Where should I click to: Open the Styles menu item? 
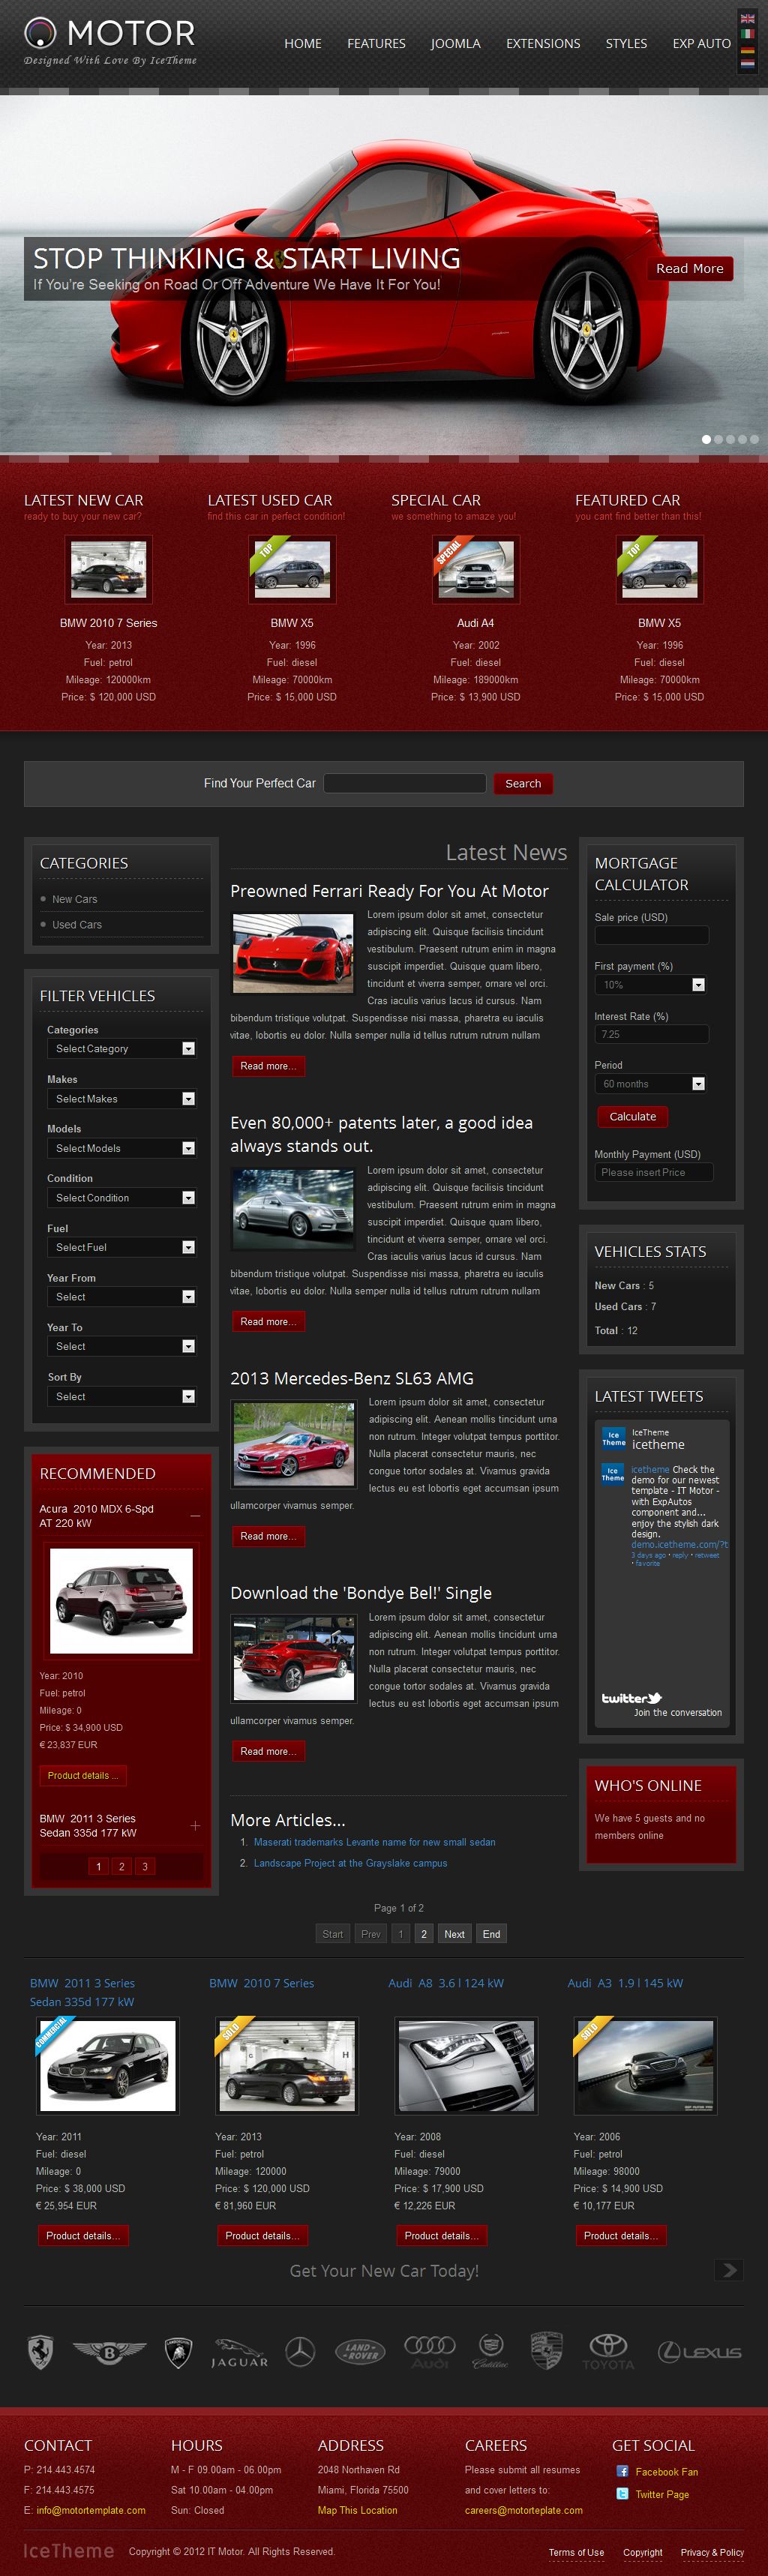(626, 44)
